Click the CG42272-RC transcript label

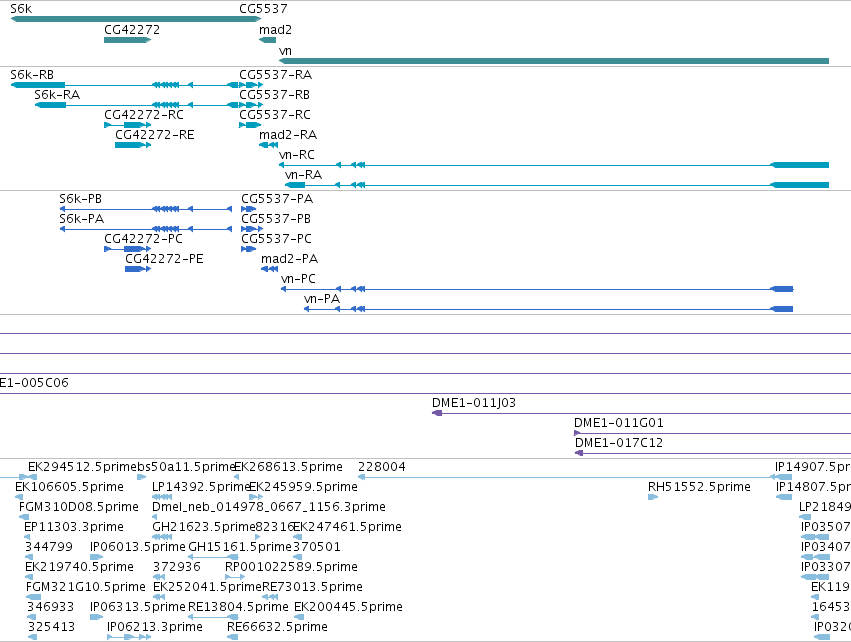pyautogui.click(x=144, y=115)
